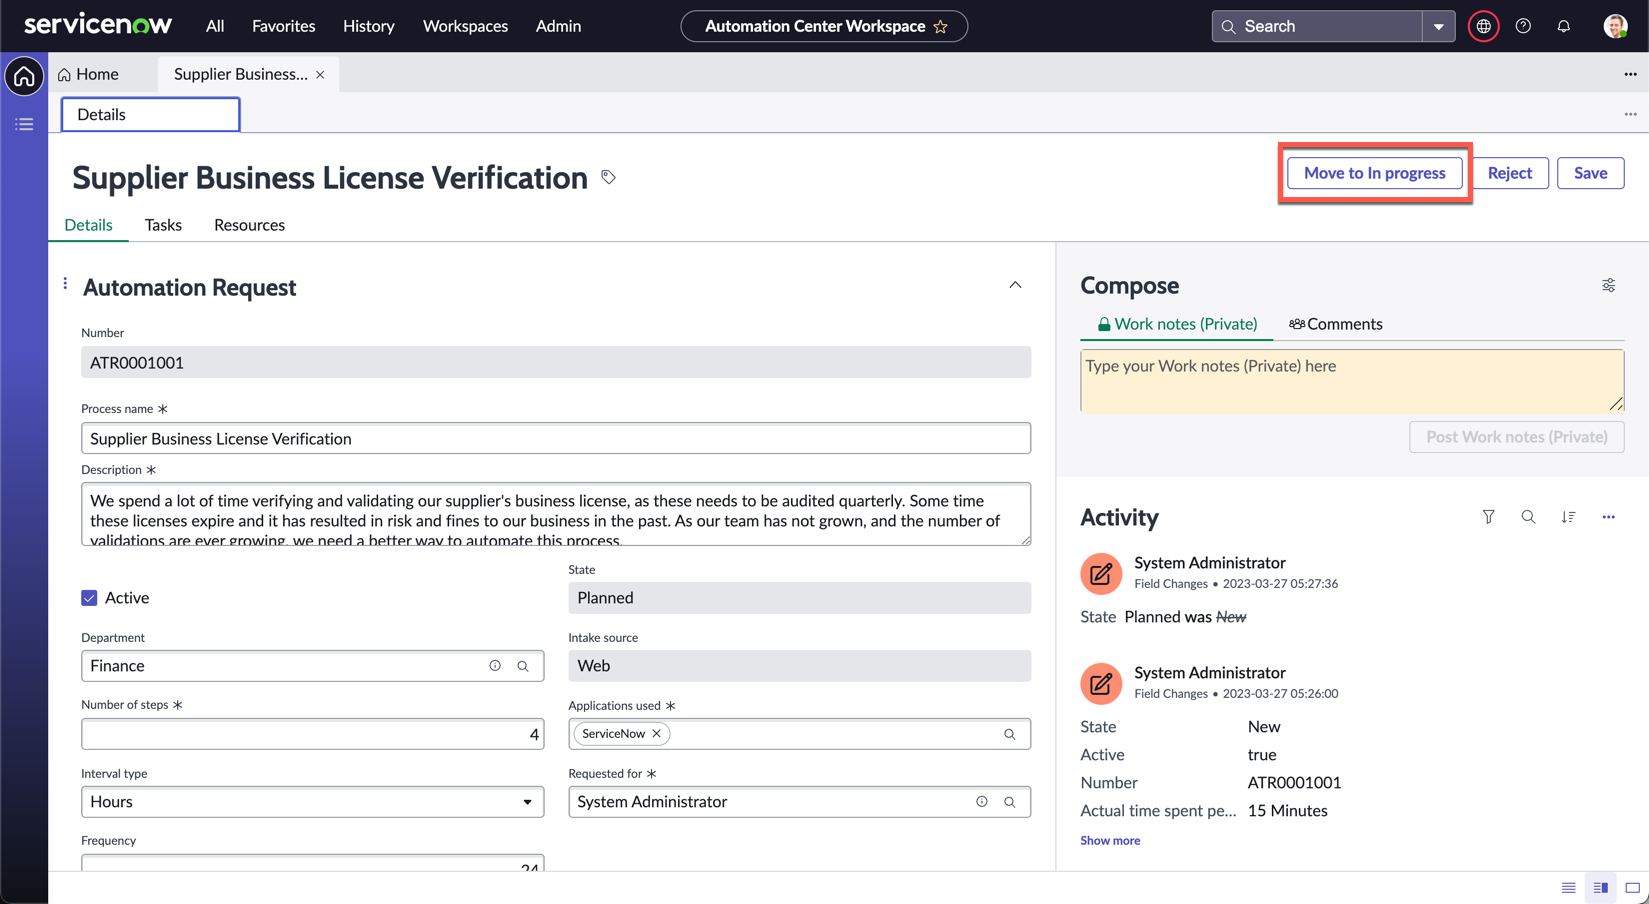This screenshot has width=1649, height=904.
Task: Click the globe icon in header
Action: (1483, 27)
